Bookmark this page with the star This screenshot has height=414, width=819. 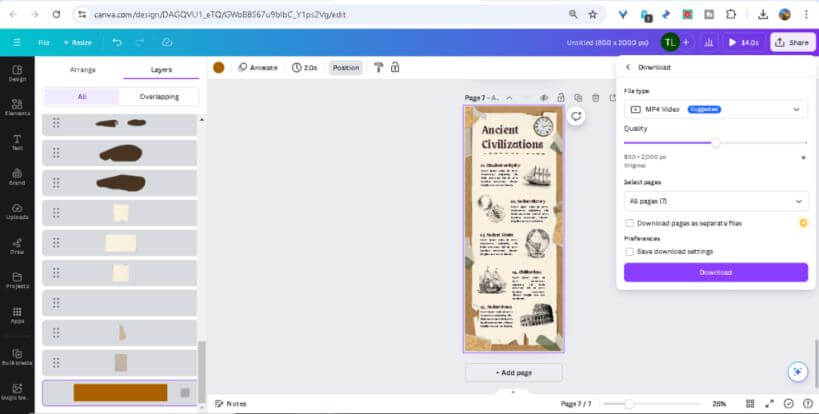pyautogui.click(x=592, y=15)
